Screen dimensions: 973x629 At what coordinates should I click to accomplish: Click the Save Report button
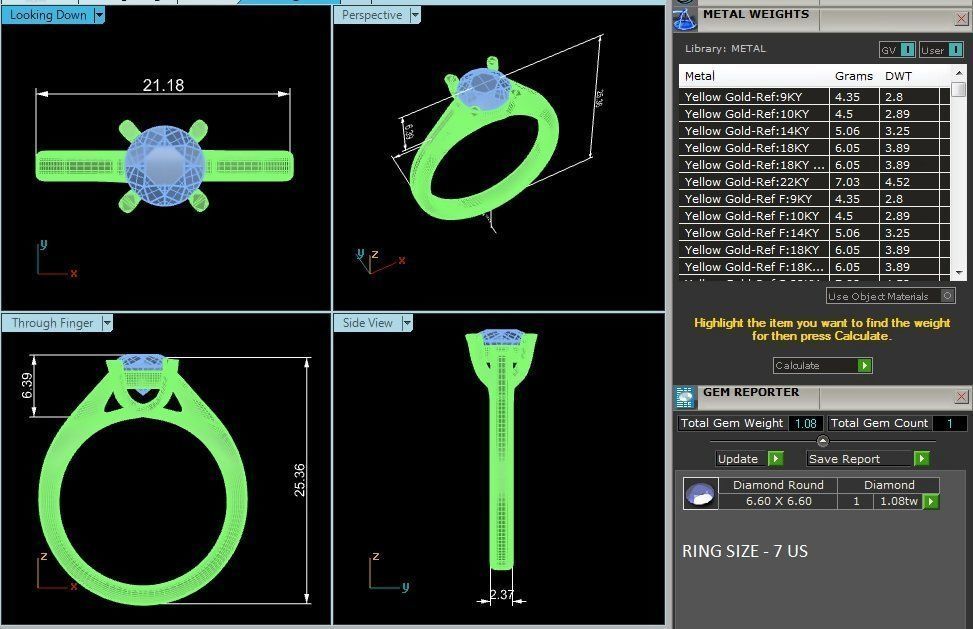pyautogui.click(x=868, y=458)
